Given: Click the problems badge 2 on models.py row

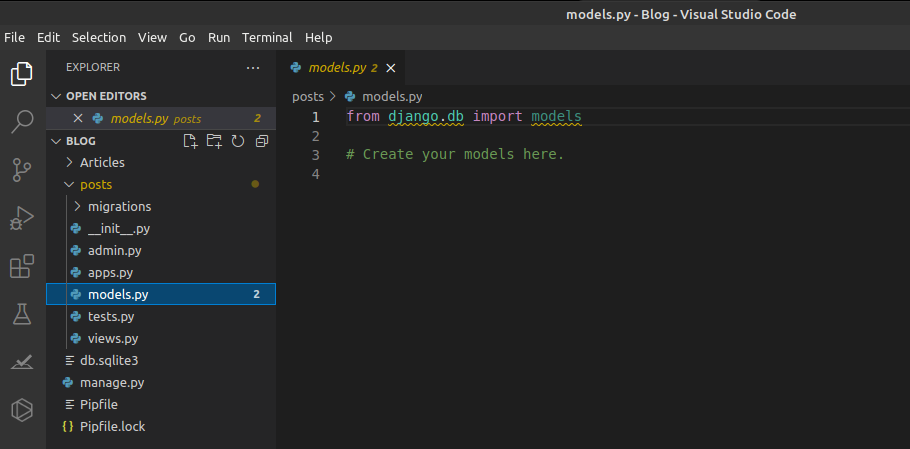Looking at the screenshot, I should click(x=257, y=295).
